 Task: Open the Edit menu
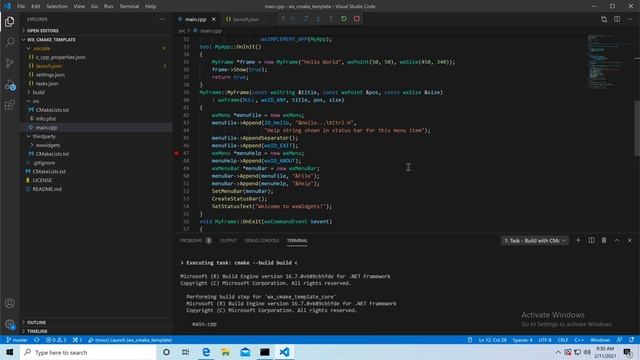pos(36,6)
